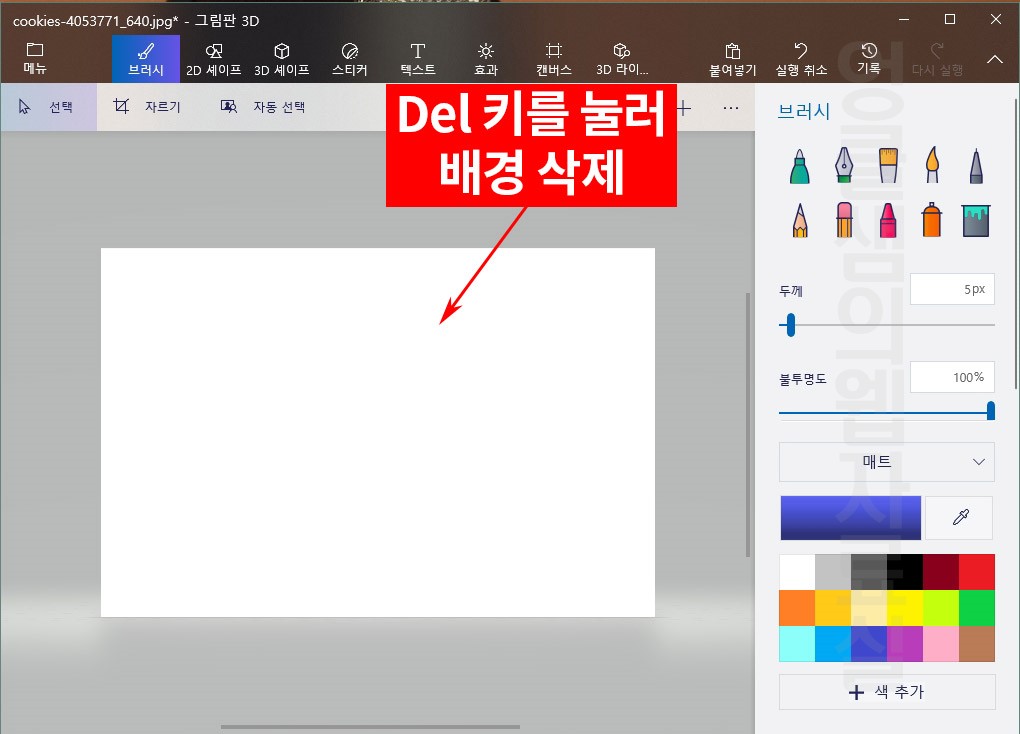1020x734 pixels.
Task: Toggle the 선택 (Select) tool on
Action: [x=49, y=106]
